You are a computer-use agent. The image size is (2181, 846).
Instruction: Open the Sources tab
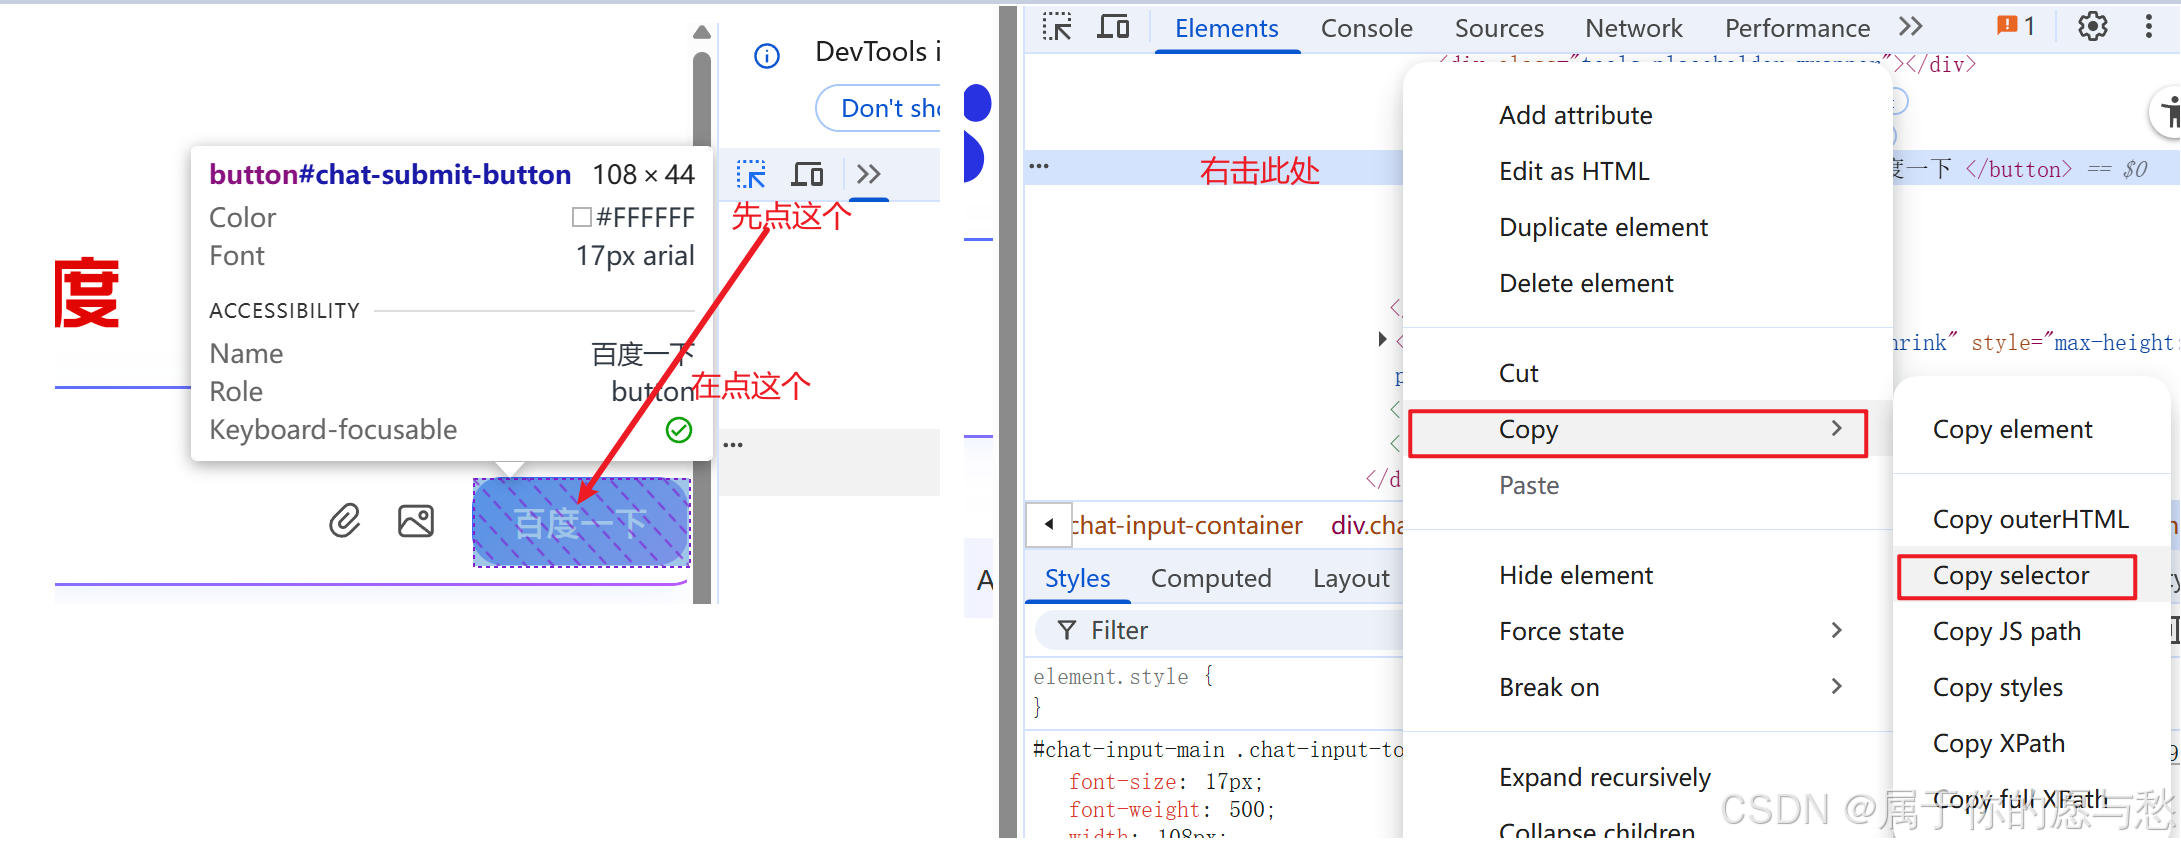click(1499, 28)
